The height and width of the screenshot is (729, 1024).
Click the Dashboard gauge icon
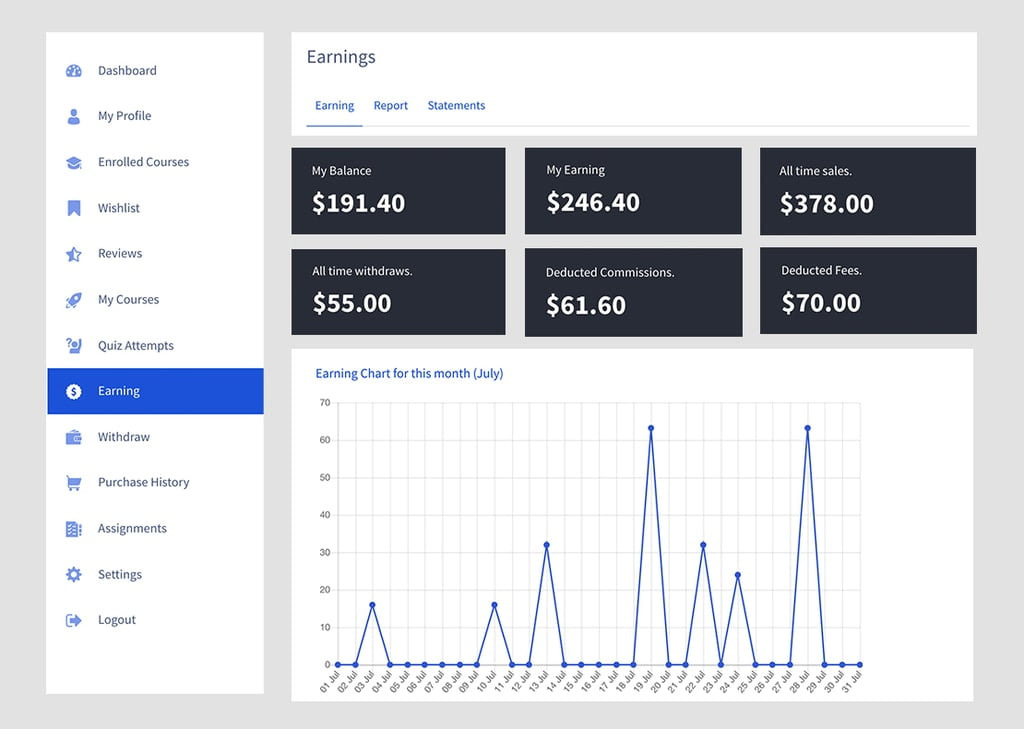click(x=73, y=71)
